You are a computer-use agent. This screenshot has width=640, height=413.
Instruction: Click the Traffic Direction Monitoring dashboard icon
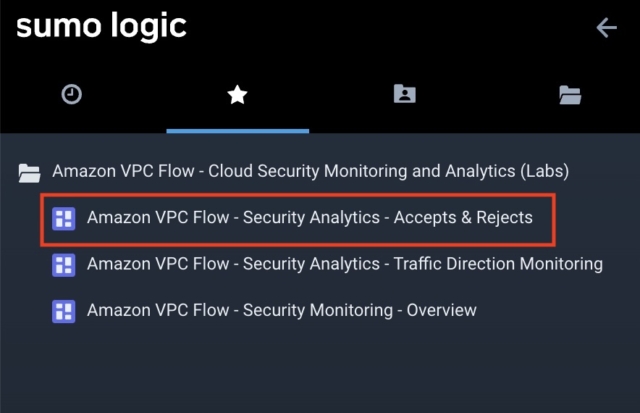64,265
